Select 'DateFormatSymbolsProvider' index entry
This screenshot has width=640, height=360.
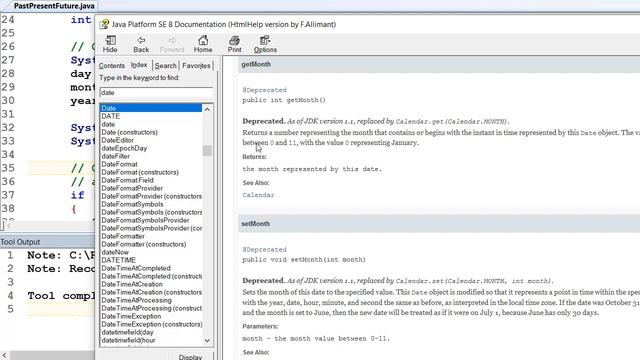point(145,220)
